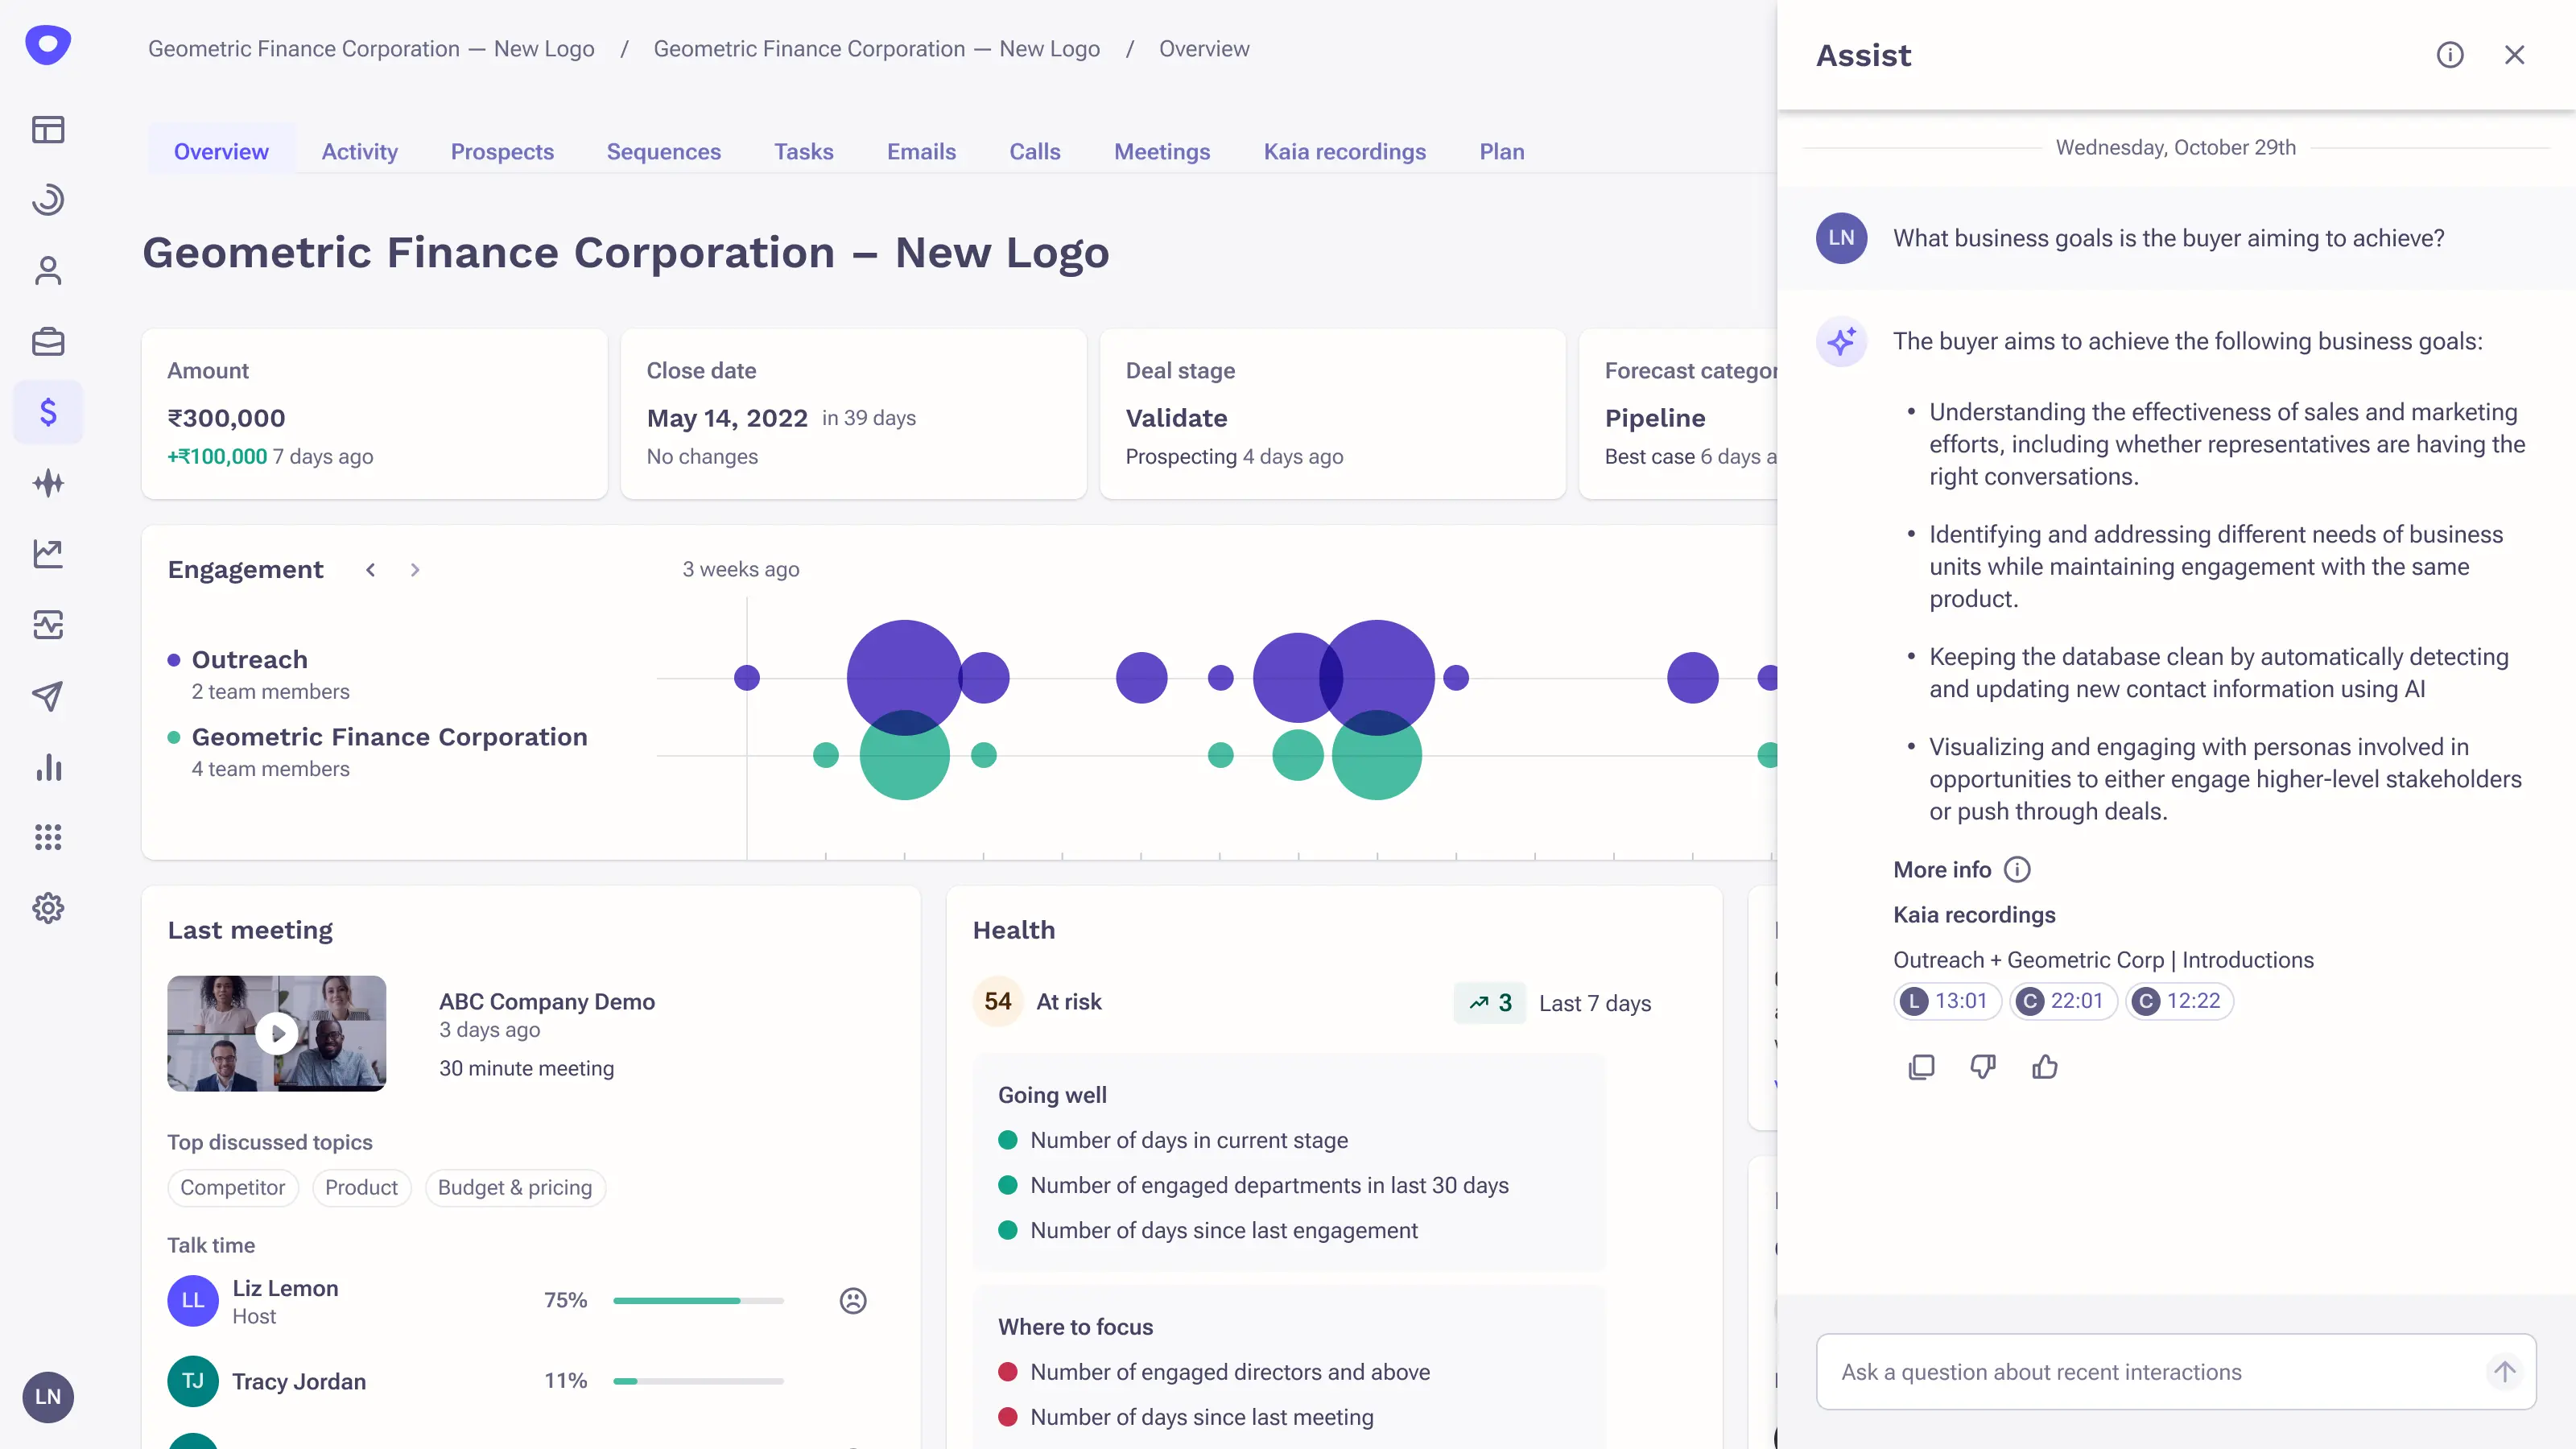The width and height of the screenshot is (2576, 1449).
Task: Select the dollar sign Deals icon
Action: [x=48, y=411]
